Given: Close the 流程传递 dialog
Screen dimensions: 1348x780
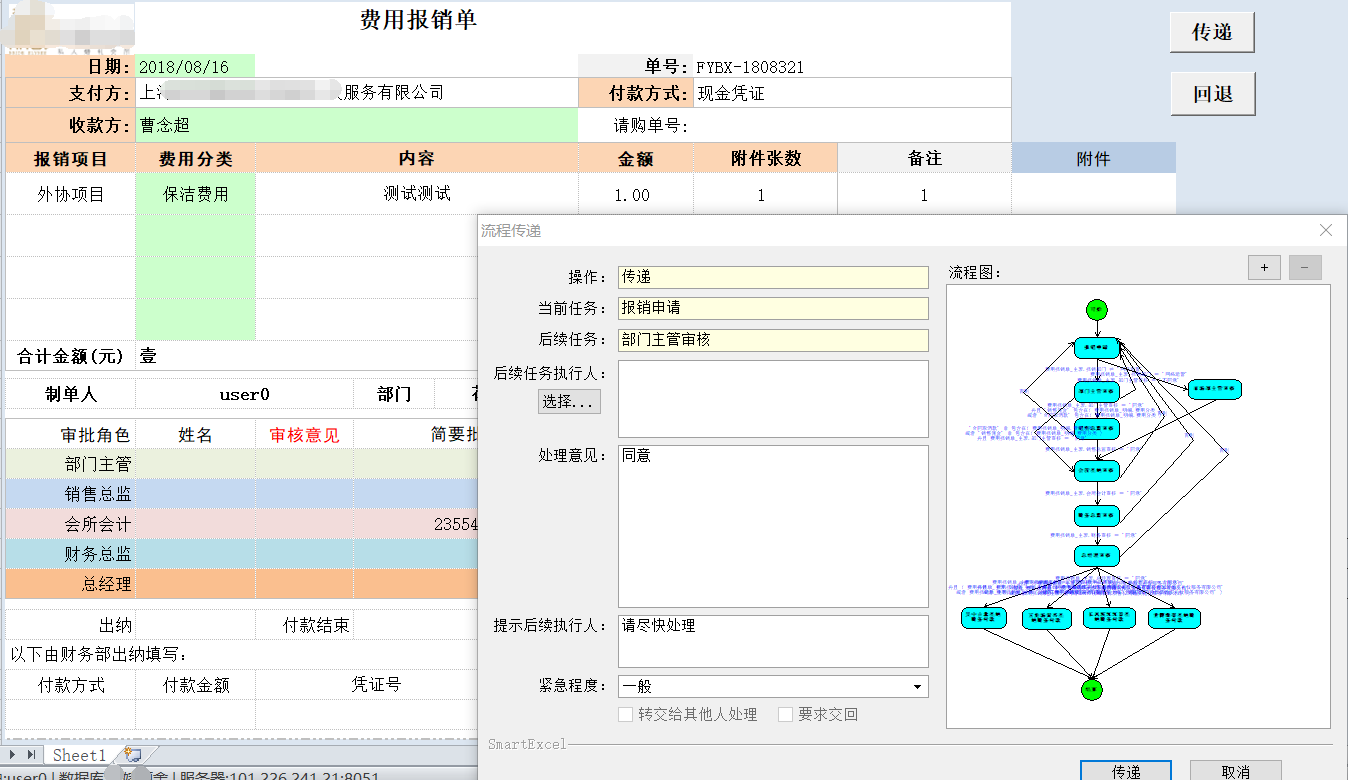Looking at the screenshot, I should [x=1326, y=230].
